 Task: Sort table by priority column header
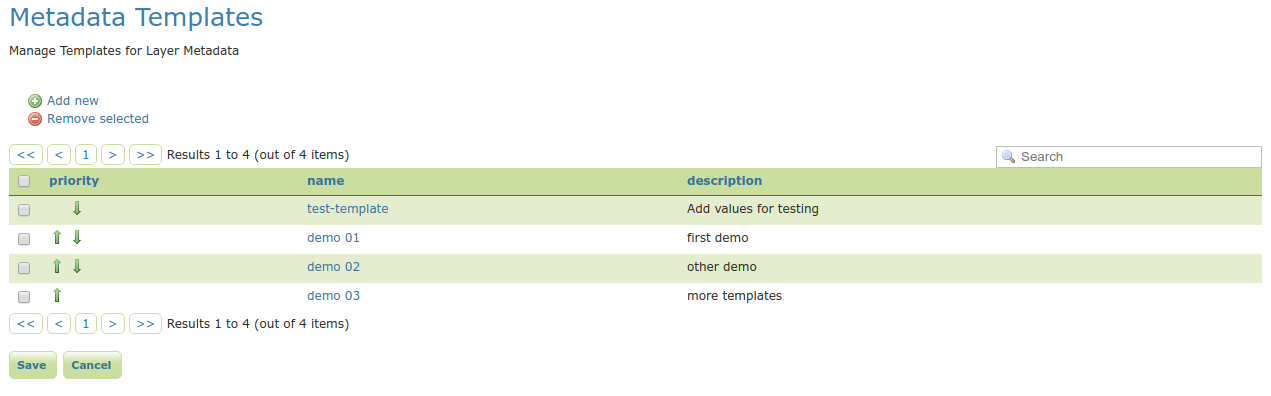click(74, 181)
